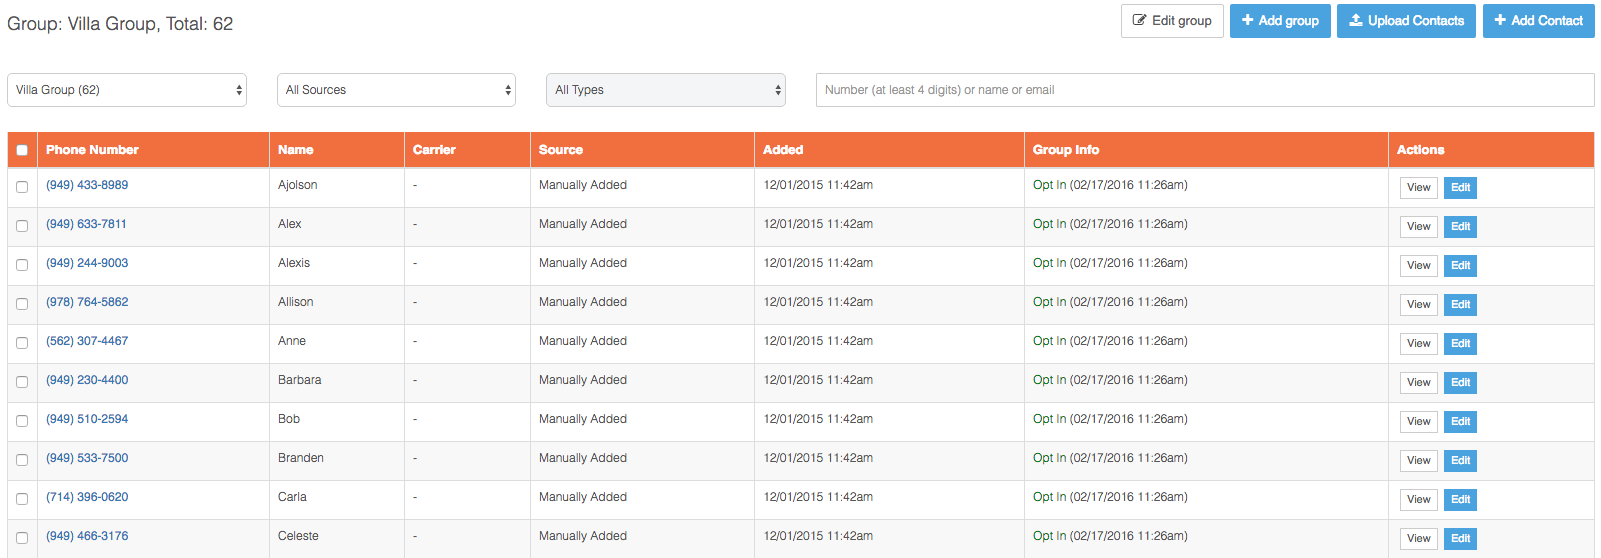
Task: Click Edit button in Bob's row
Action: coord(1460,421)
